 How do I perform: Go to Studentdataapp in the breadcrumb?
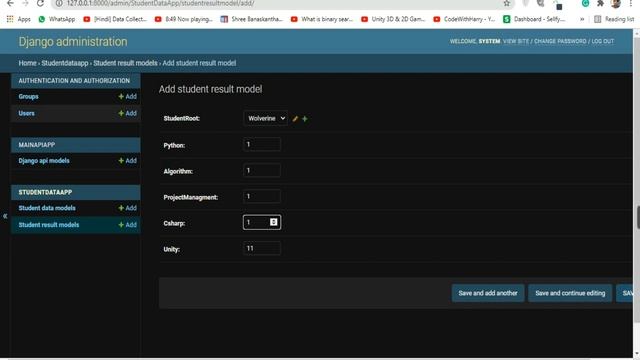[x=64, y=63]
